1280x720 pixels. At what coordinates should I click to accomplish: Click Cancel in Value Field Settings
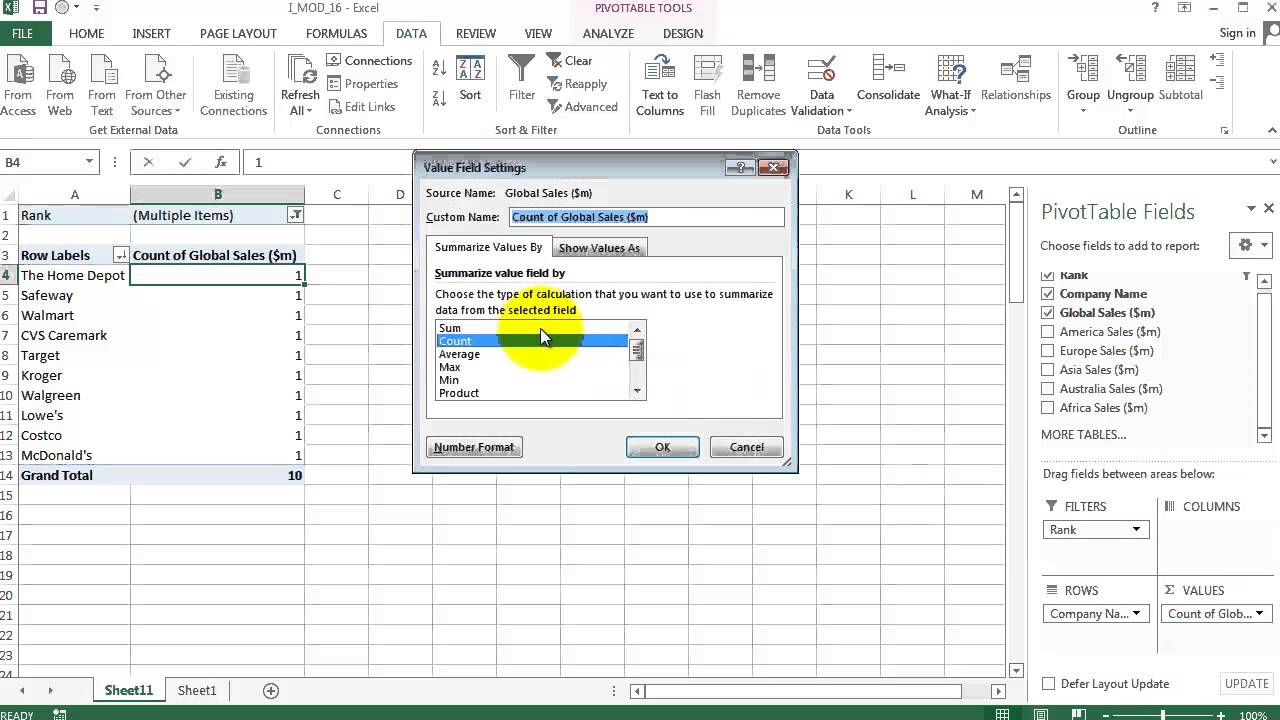[x=746, y=447]
